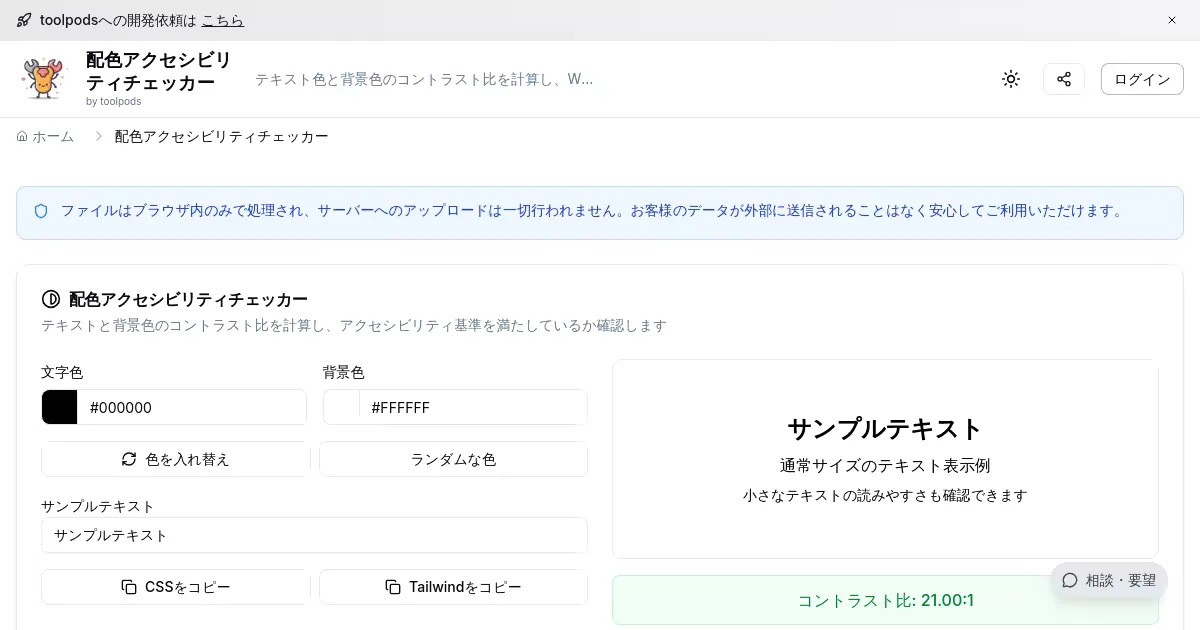The width and height of the screenshot is (1200, 630).
Task: Open the black 文字色 color swatch
Action: coord(60,407)
